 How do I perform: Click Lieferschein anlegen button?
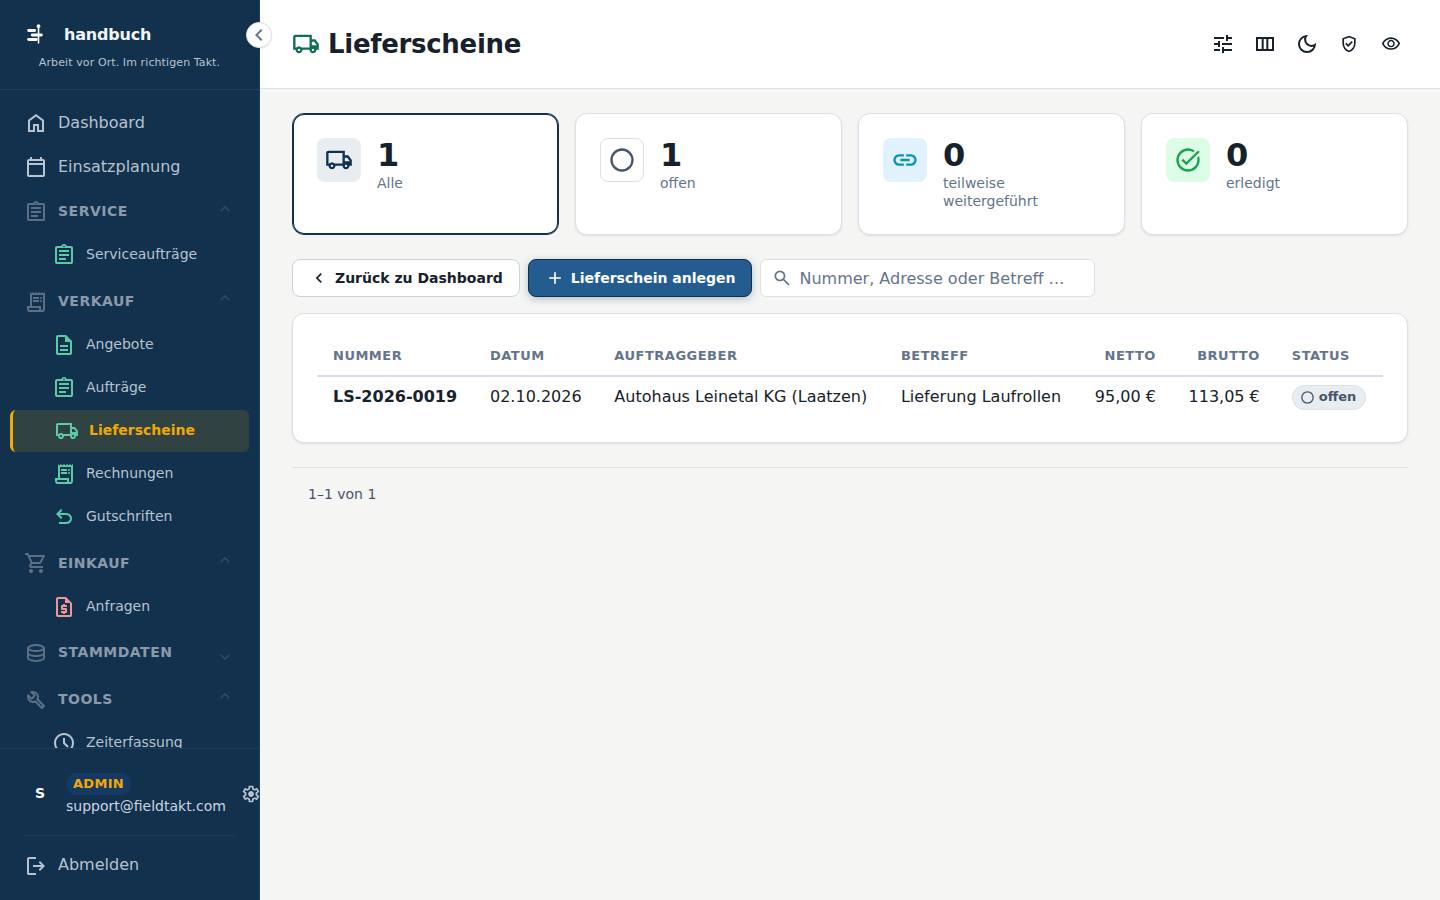[640, 278]
